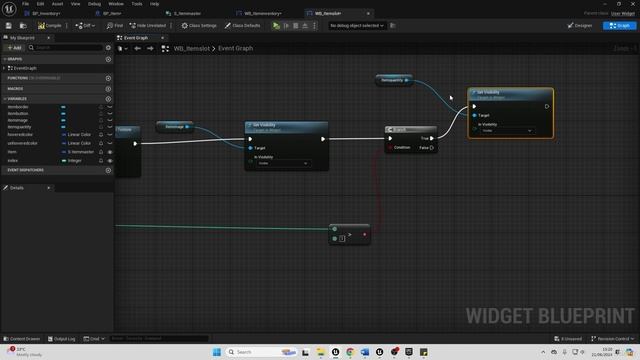The image size is (640, 360).
Task: Add new graph with Graphs plus icon
Action: pos(108,59)
